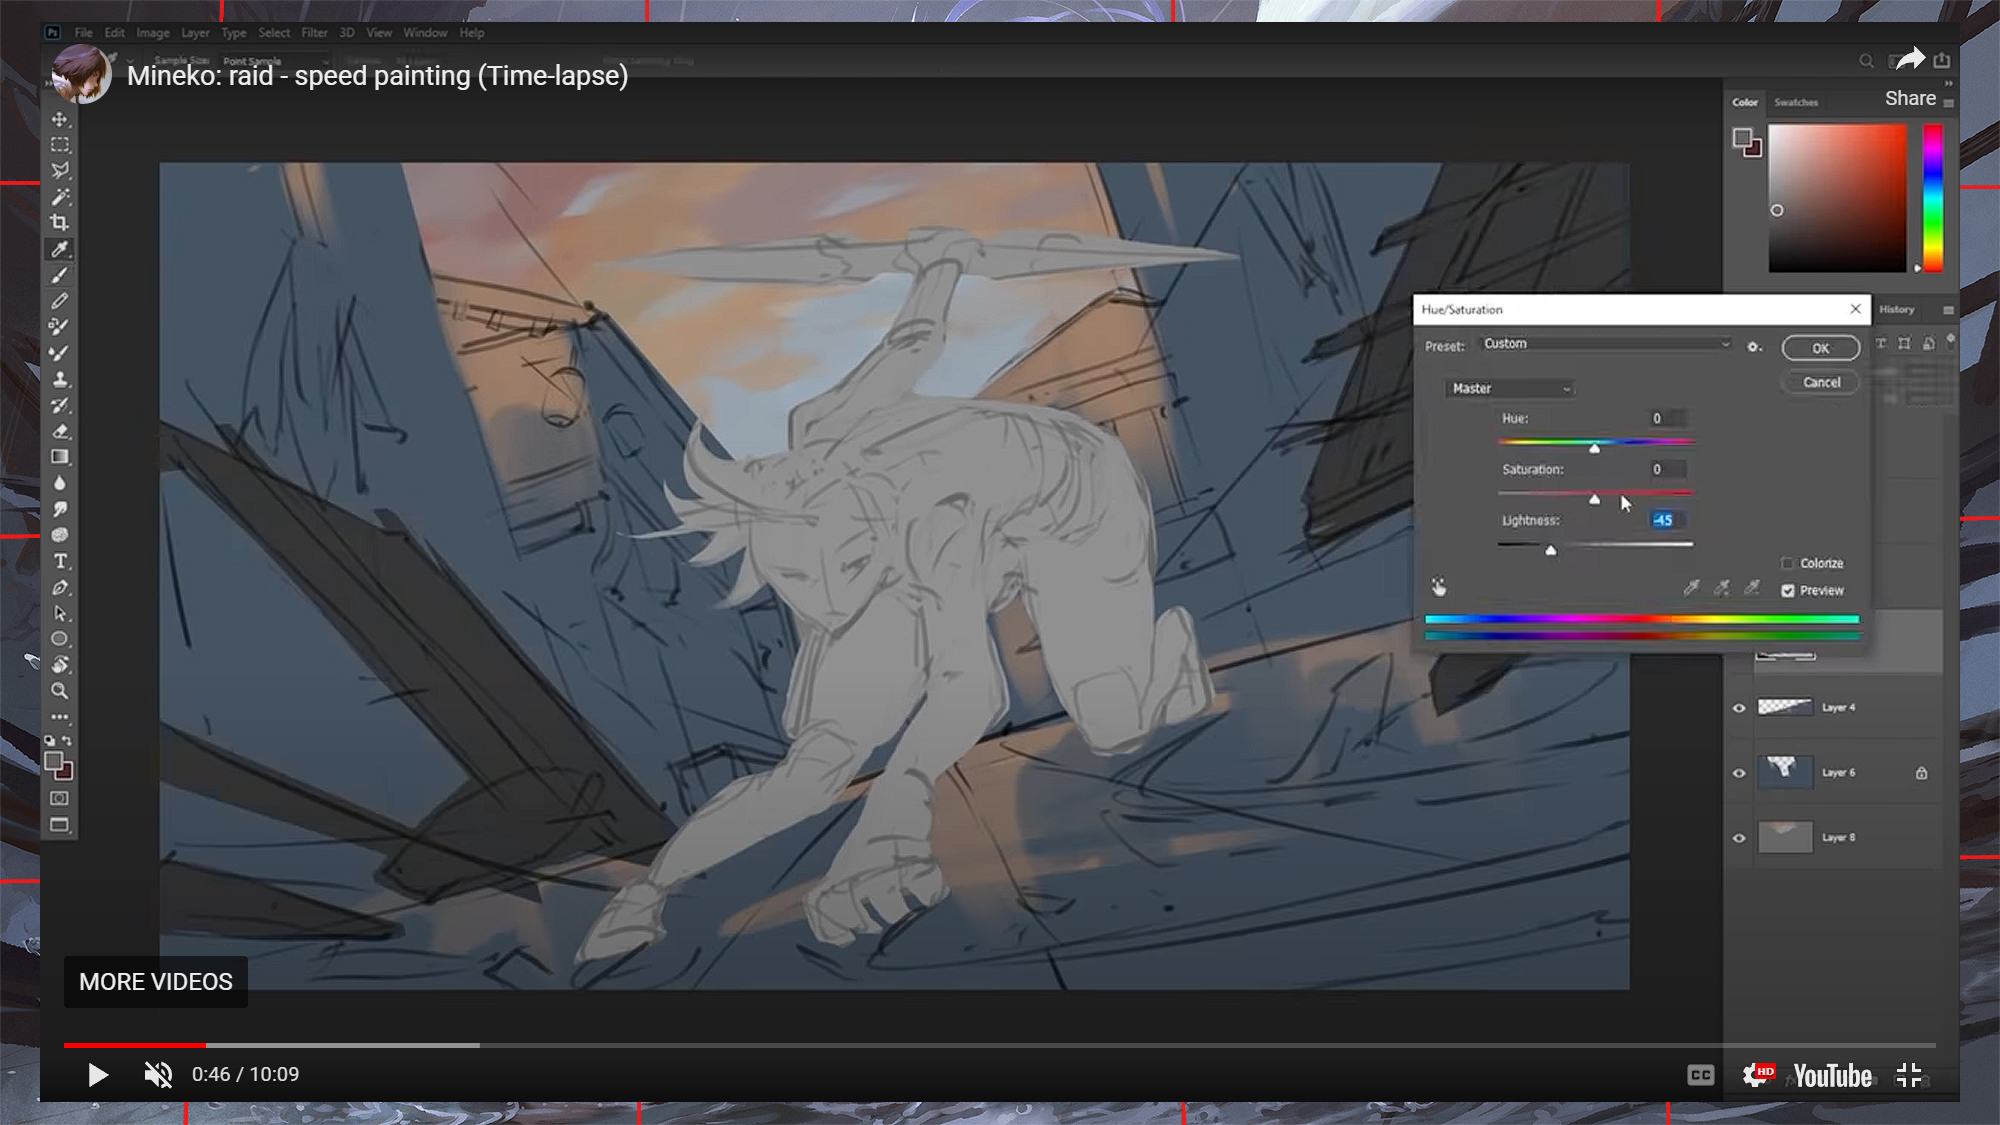Select the Gradient tool
Screen dimensions: 2000x1125
click(60, 457)
